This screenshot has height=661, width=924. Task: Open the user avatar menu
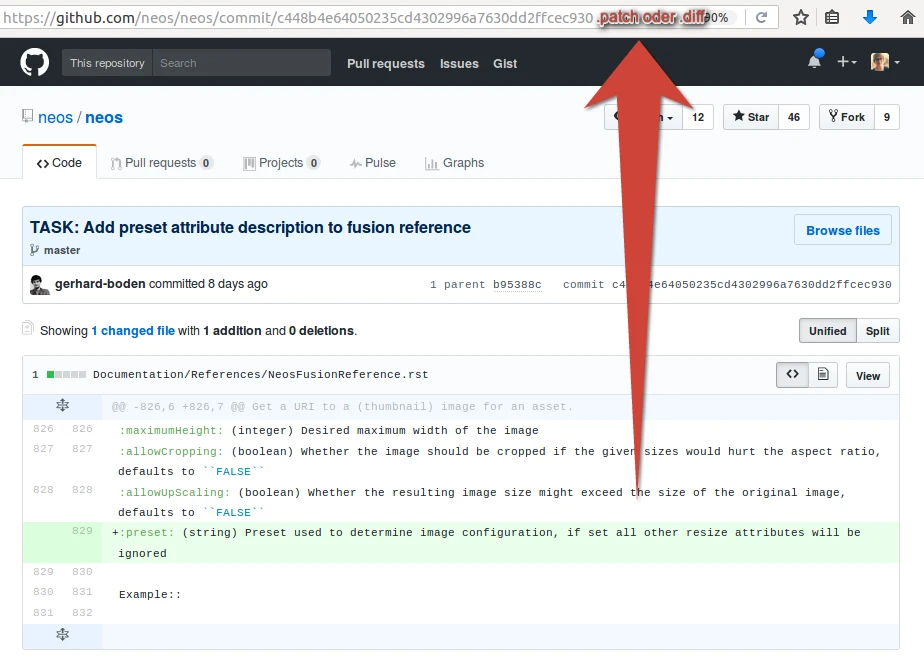coord(885,62)
